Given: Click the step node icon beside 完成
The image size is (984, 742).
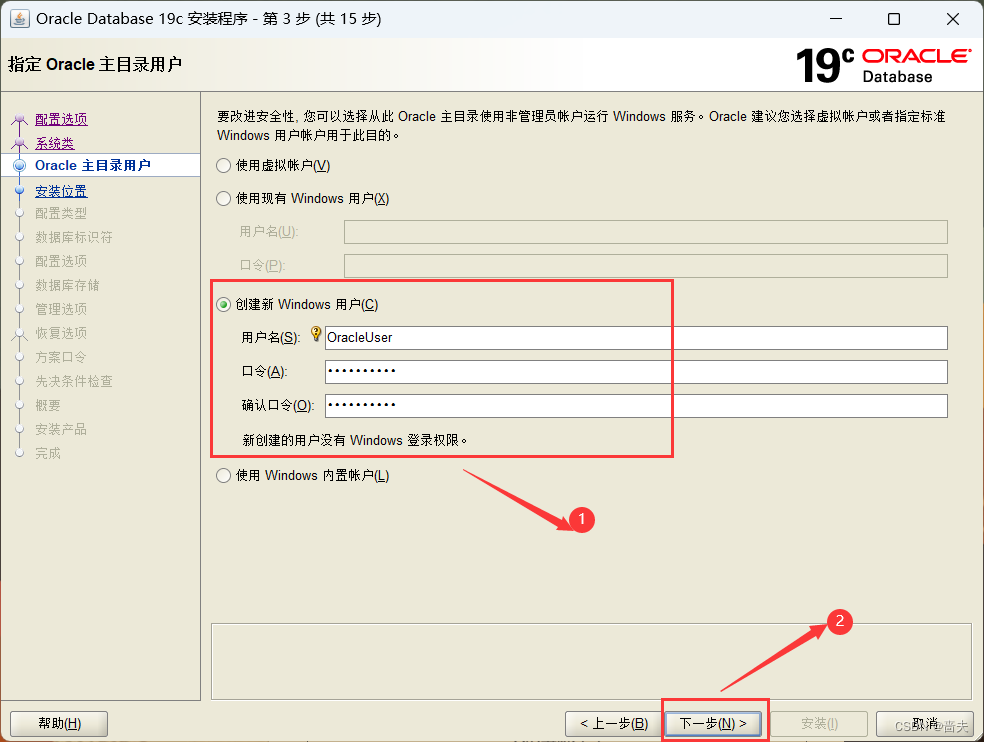Looking at the screenshot, I should pyautogui.click(x=22, y=452).
